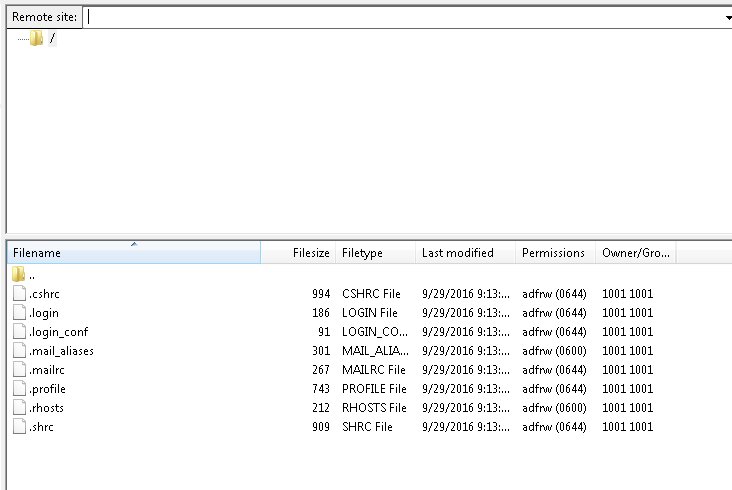This screenshot has width=732, height=490.
Task: Sort by Owner/Group column header
Action: coord(636,252)
